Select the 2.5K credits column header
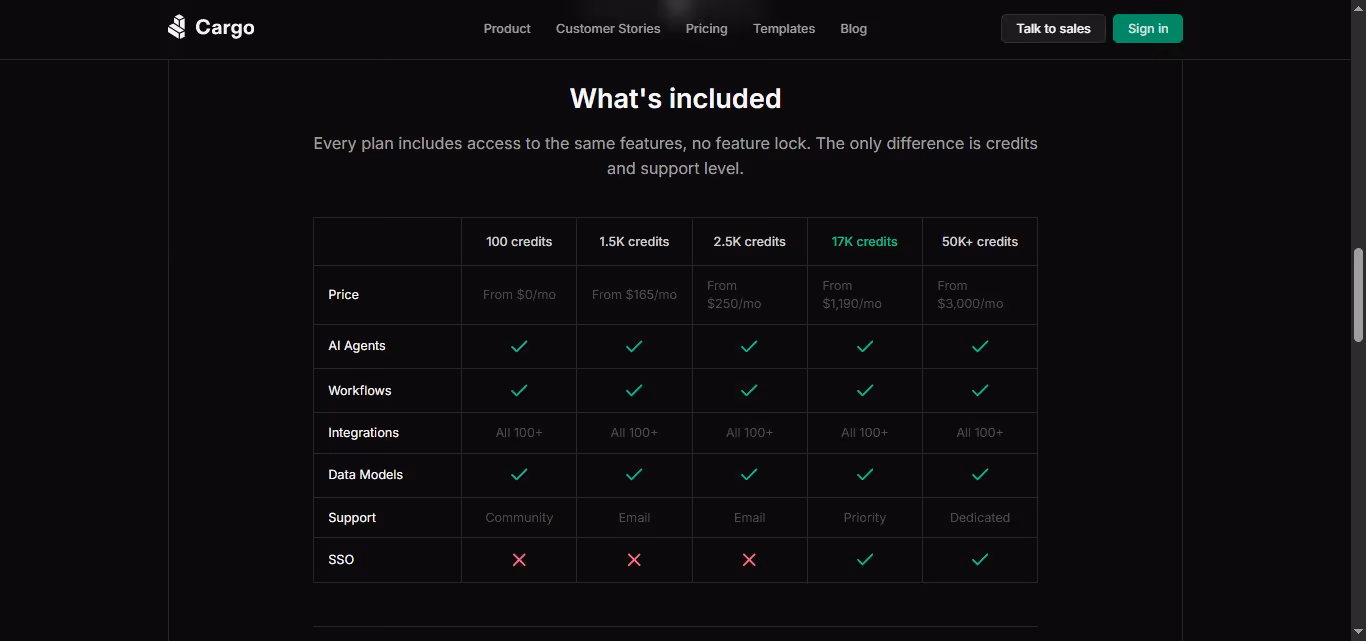 coord(749,242)
